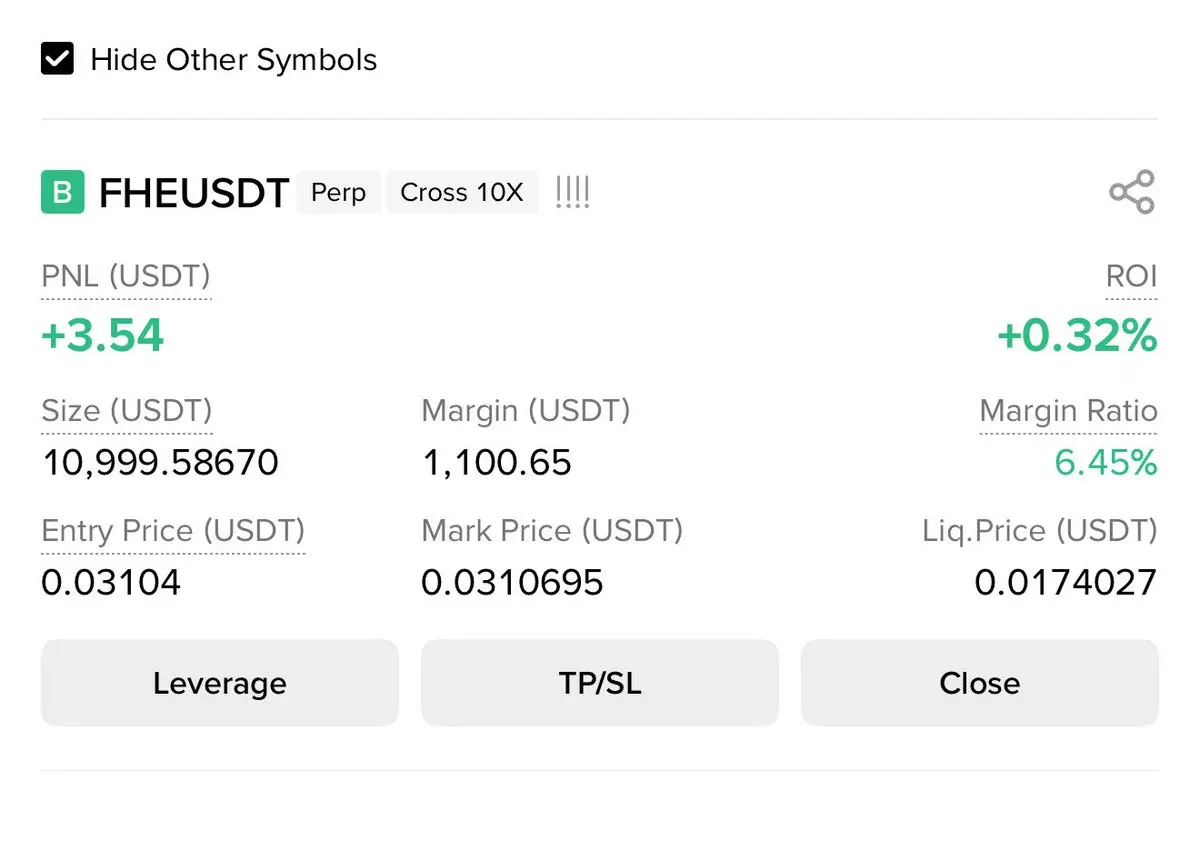
Task: Click the green B buy badge
Action: coord(62,192)
